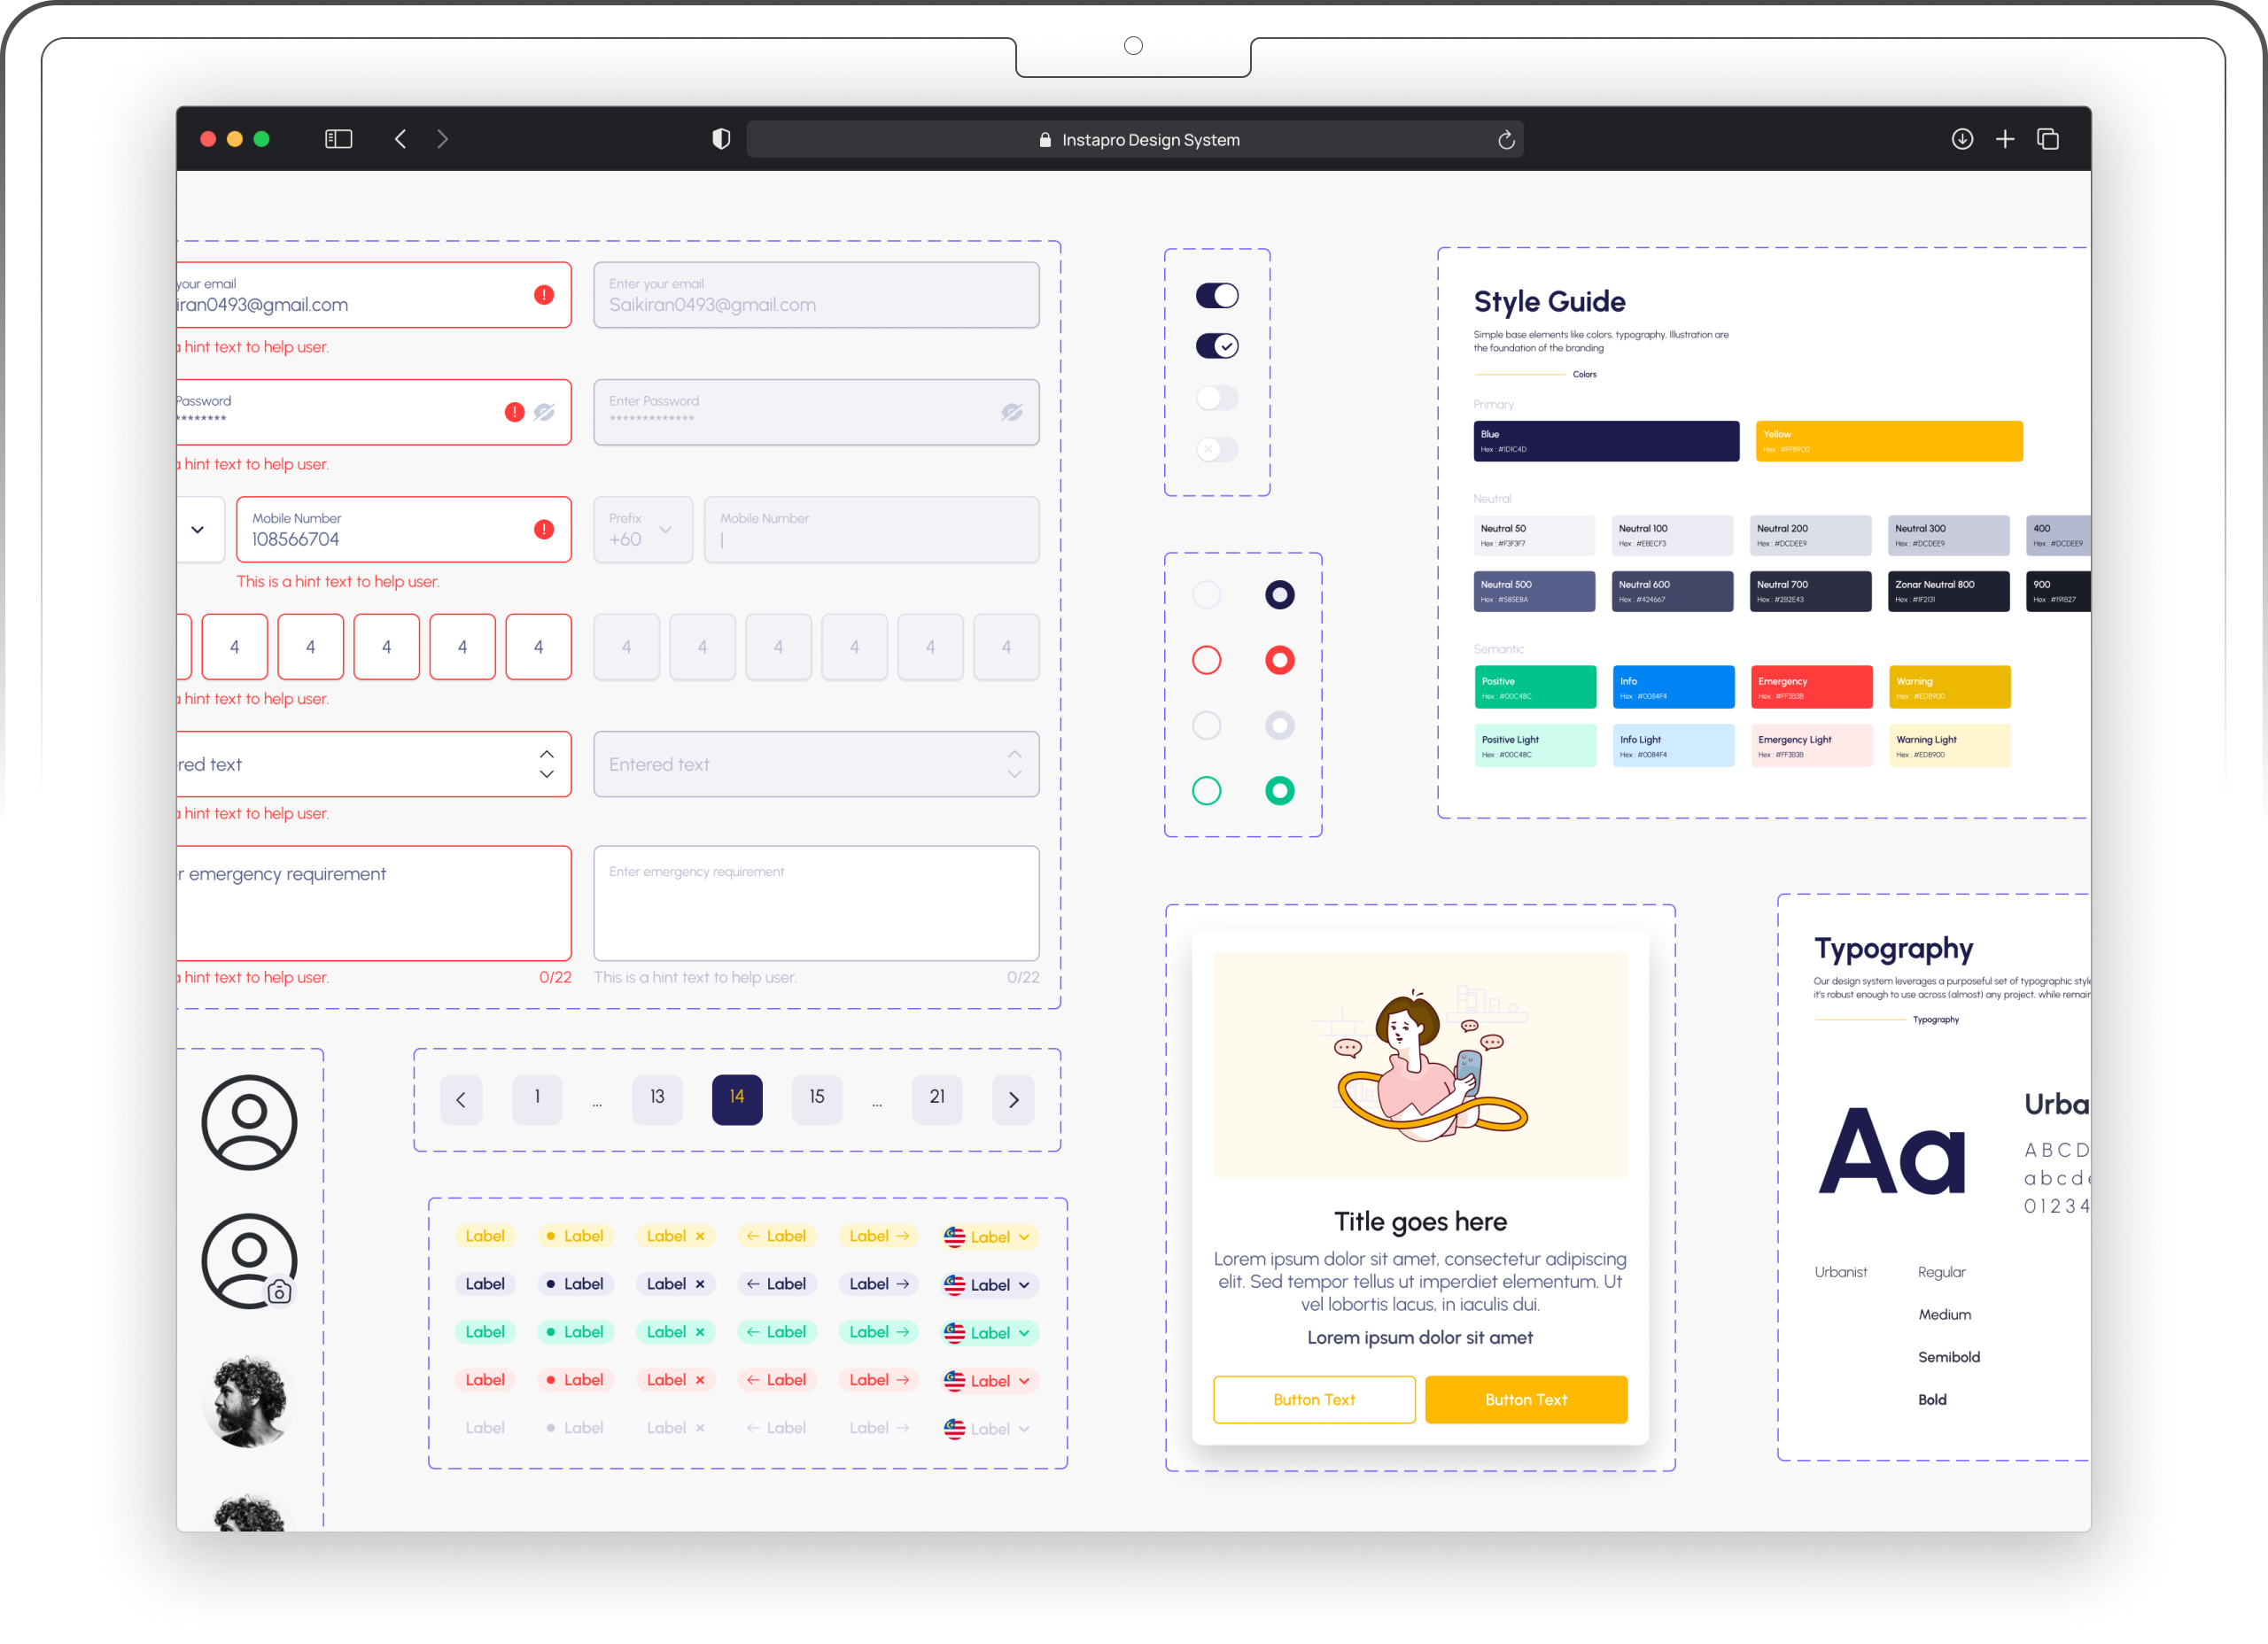Click the browser sidebar toggle icon
This screenshot has height=1644, width=2268.
point(338,139)
